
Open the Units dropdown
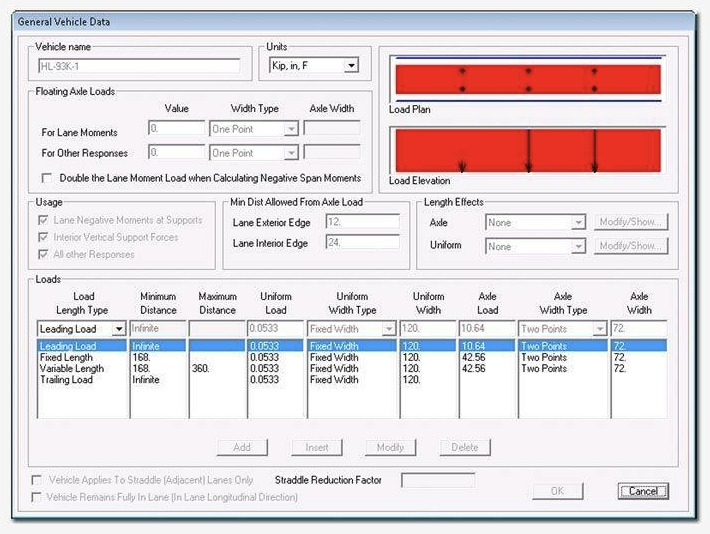click(x=351, y=66)
